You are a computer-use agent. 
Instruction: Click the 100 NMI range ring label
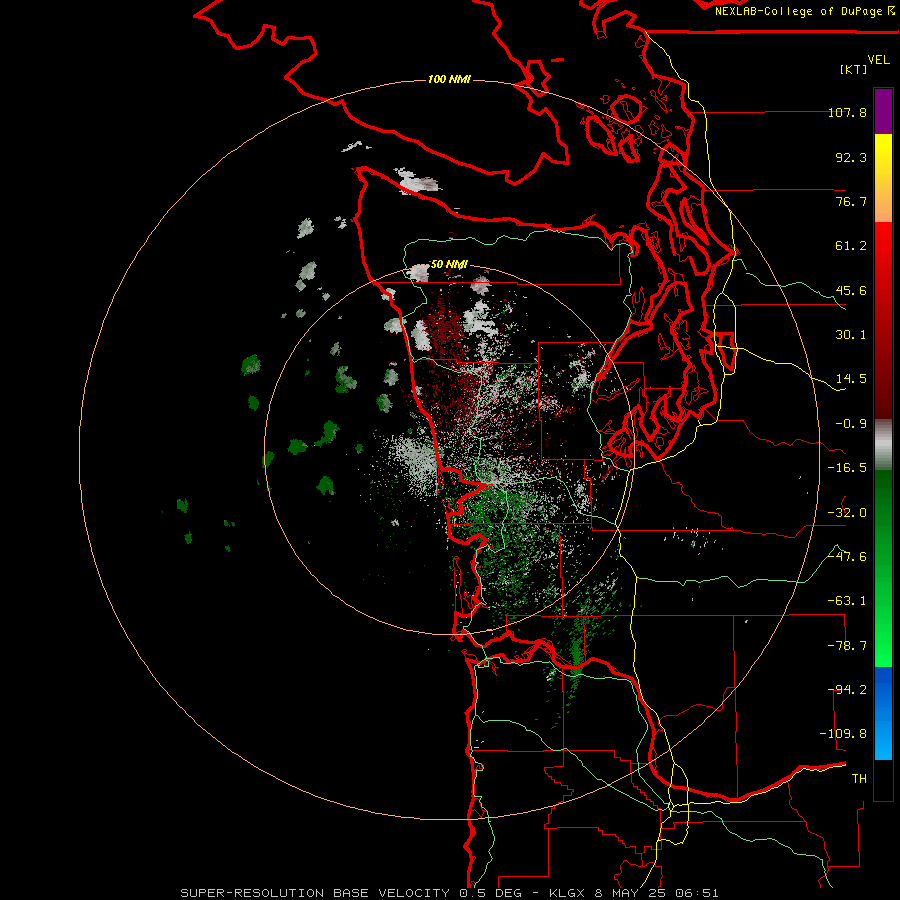tap(449, 79)
